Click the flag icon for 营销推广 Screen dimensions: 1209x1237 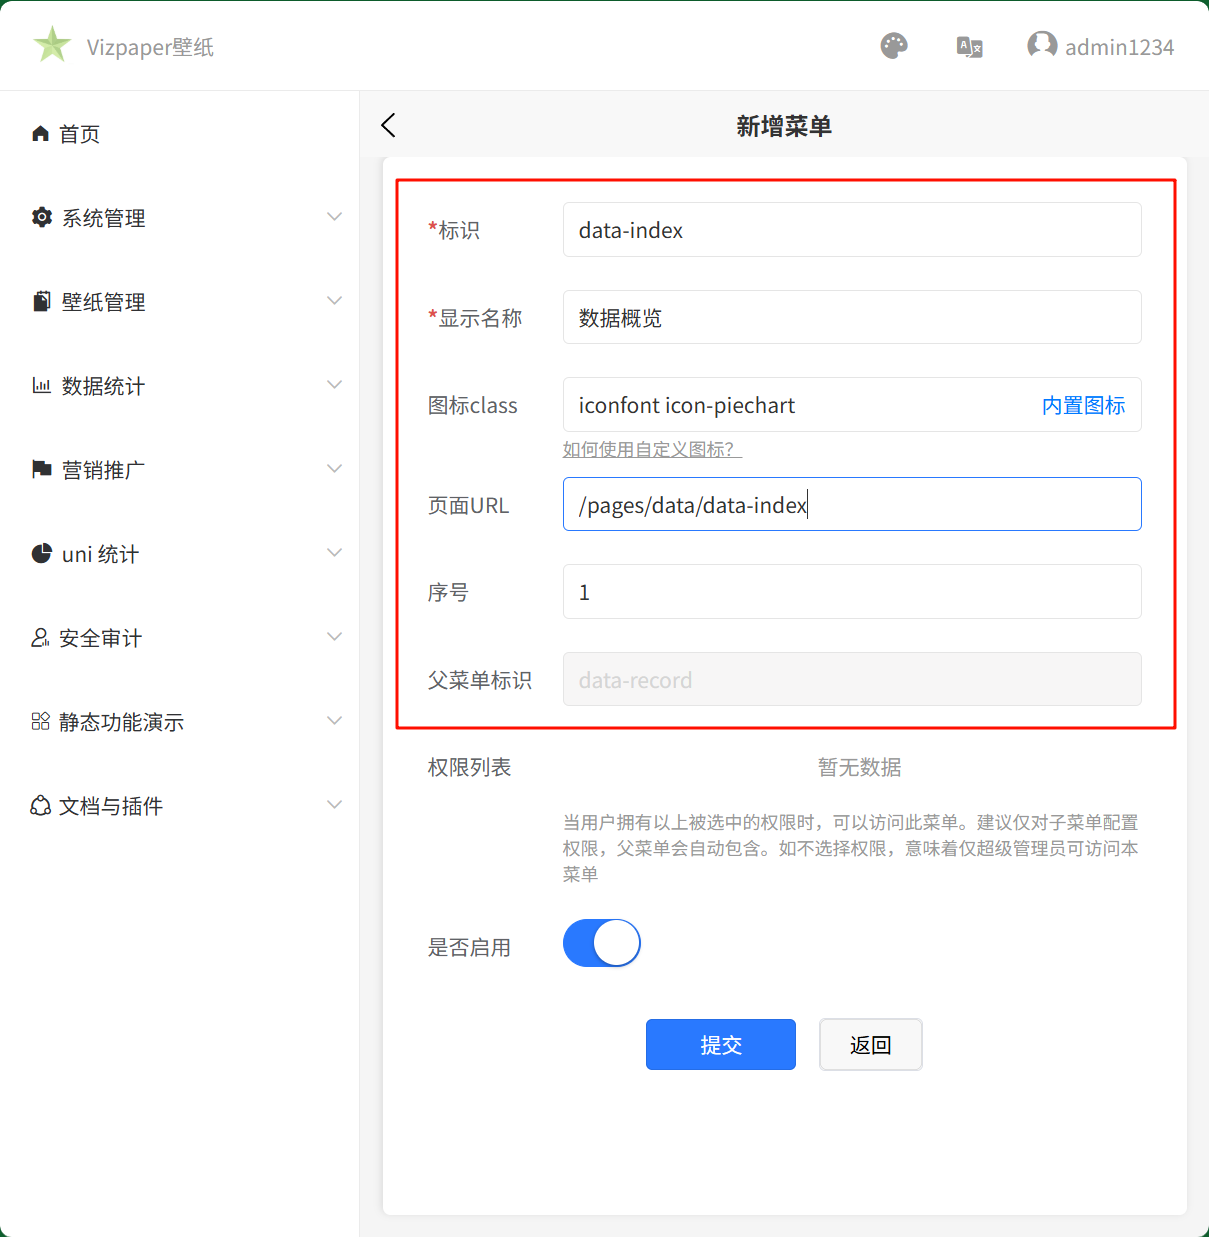[42, 469]
